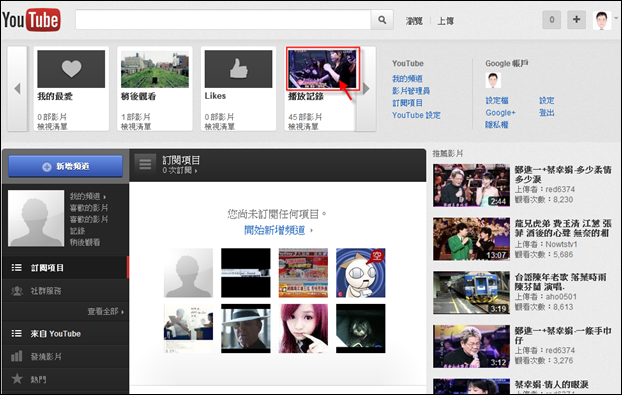Select 訂閱項目 sidebar item
This screenshot has width=622, height=395.
(65, 268)
